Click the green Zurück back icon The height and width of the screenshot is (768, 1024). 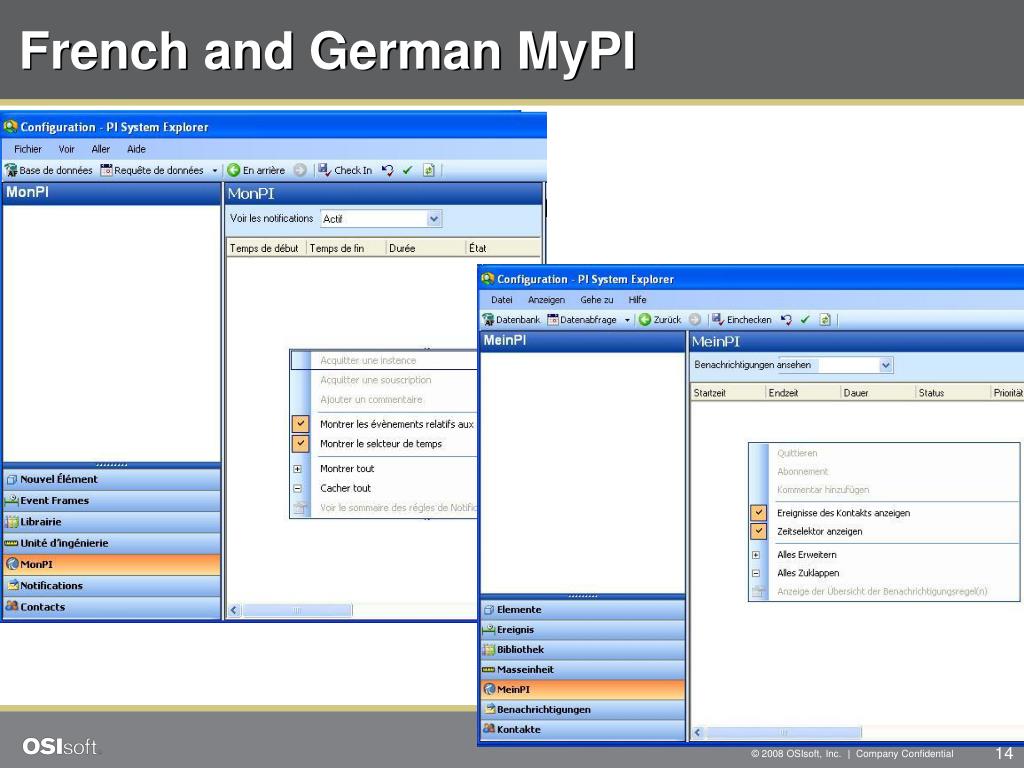point(645,320)
